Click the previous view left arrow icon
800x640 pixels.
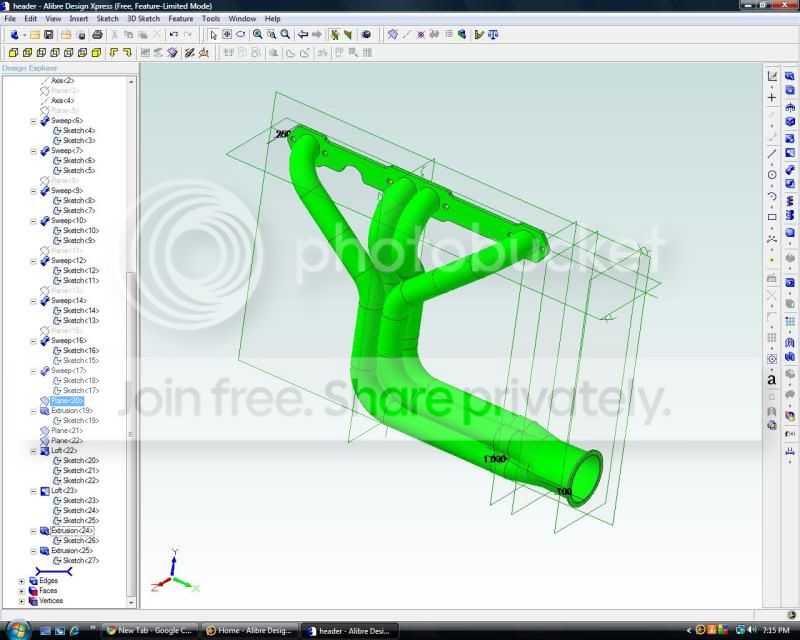pos(303,34)
